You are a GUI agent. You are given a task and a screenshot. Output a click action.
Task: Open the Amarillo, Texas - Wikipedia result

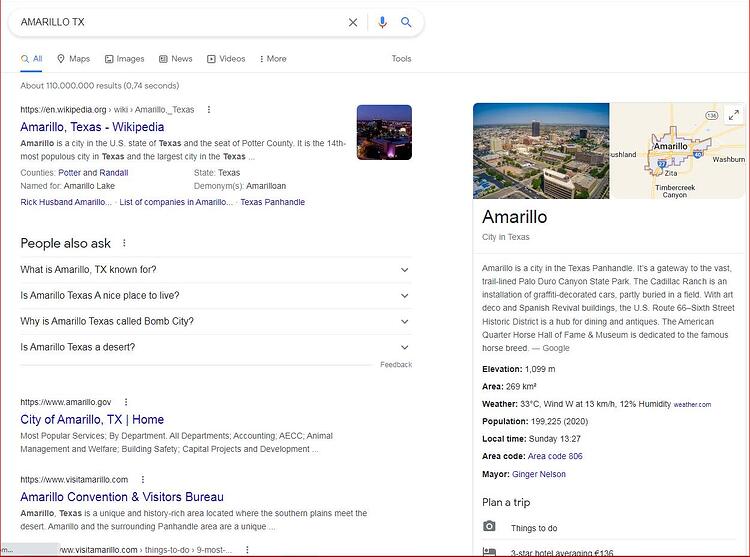pyautogui.click(x=92, y=127)
